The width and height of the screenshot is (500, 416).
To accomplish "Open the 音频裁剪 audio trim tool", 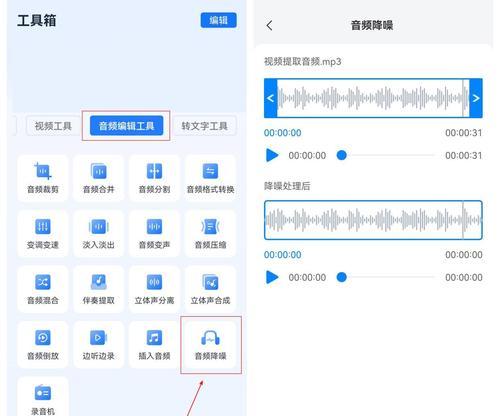I will [x=43, y=178].
